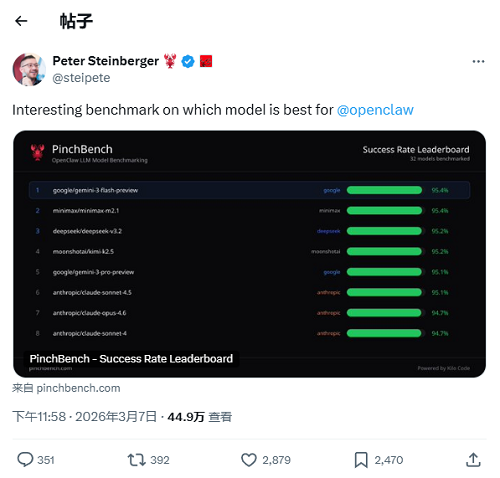Like the post with the heart icon
The height and width of the screenshot is (478, 500).
(249, 460)
